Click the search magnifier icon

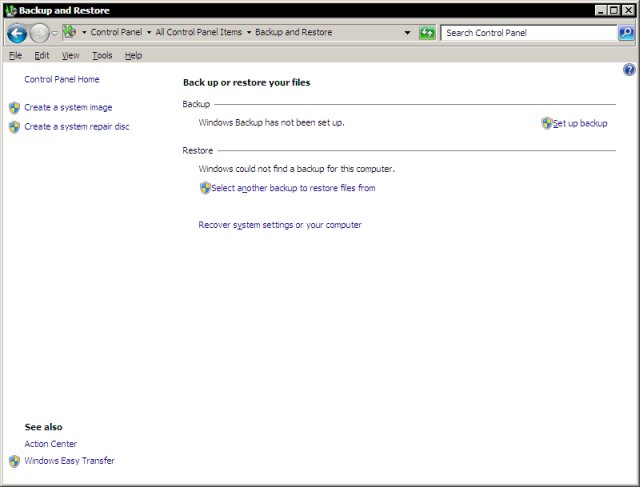point(627,32)
